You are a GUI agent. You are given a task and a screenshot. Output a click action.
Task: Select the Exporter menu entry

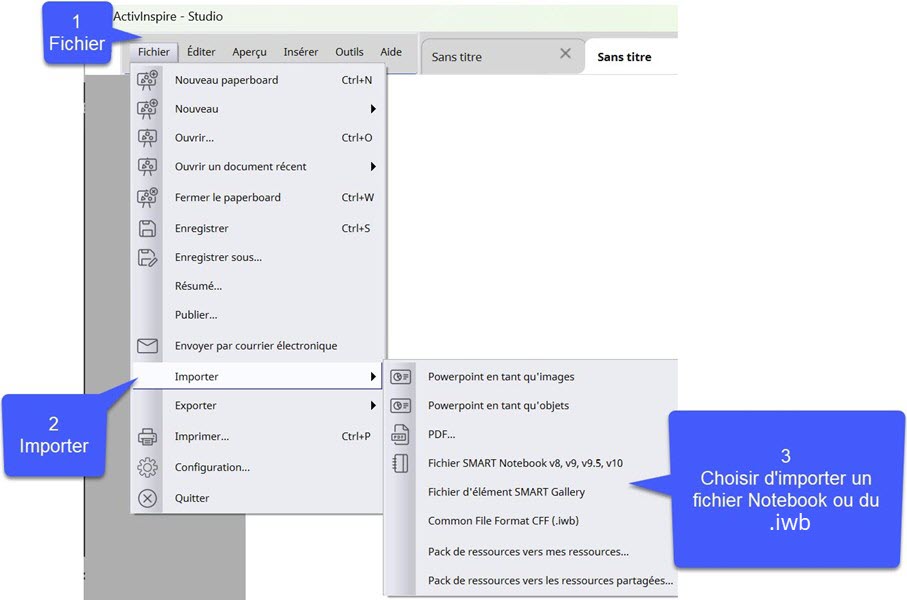[258, 406]
